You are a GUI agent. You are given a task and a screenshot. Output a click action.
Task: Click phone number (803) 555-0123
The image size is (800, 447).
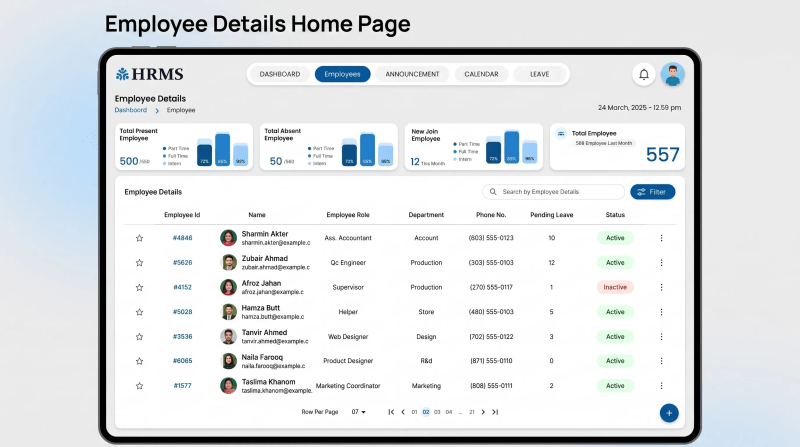(491, 238)
